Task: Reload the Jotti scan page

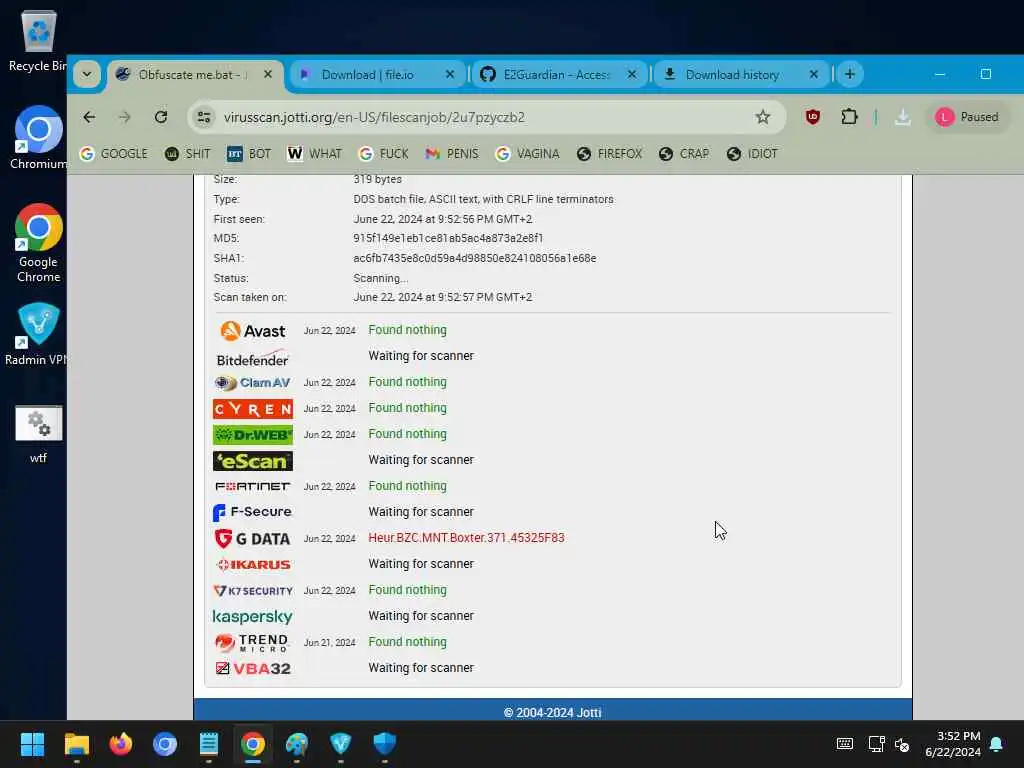Action: 161,117
